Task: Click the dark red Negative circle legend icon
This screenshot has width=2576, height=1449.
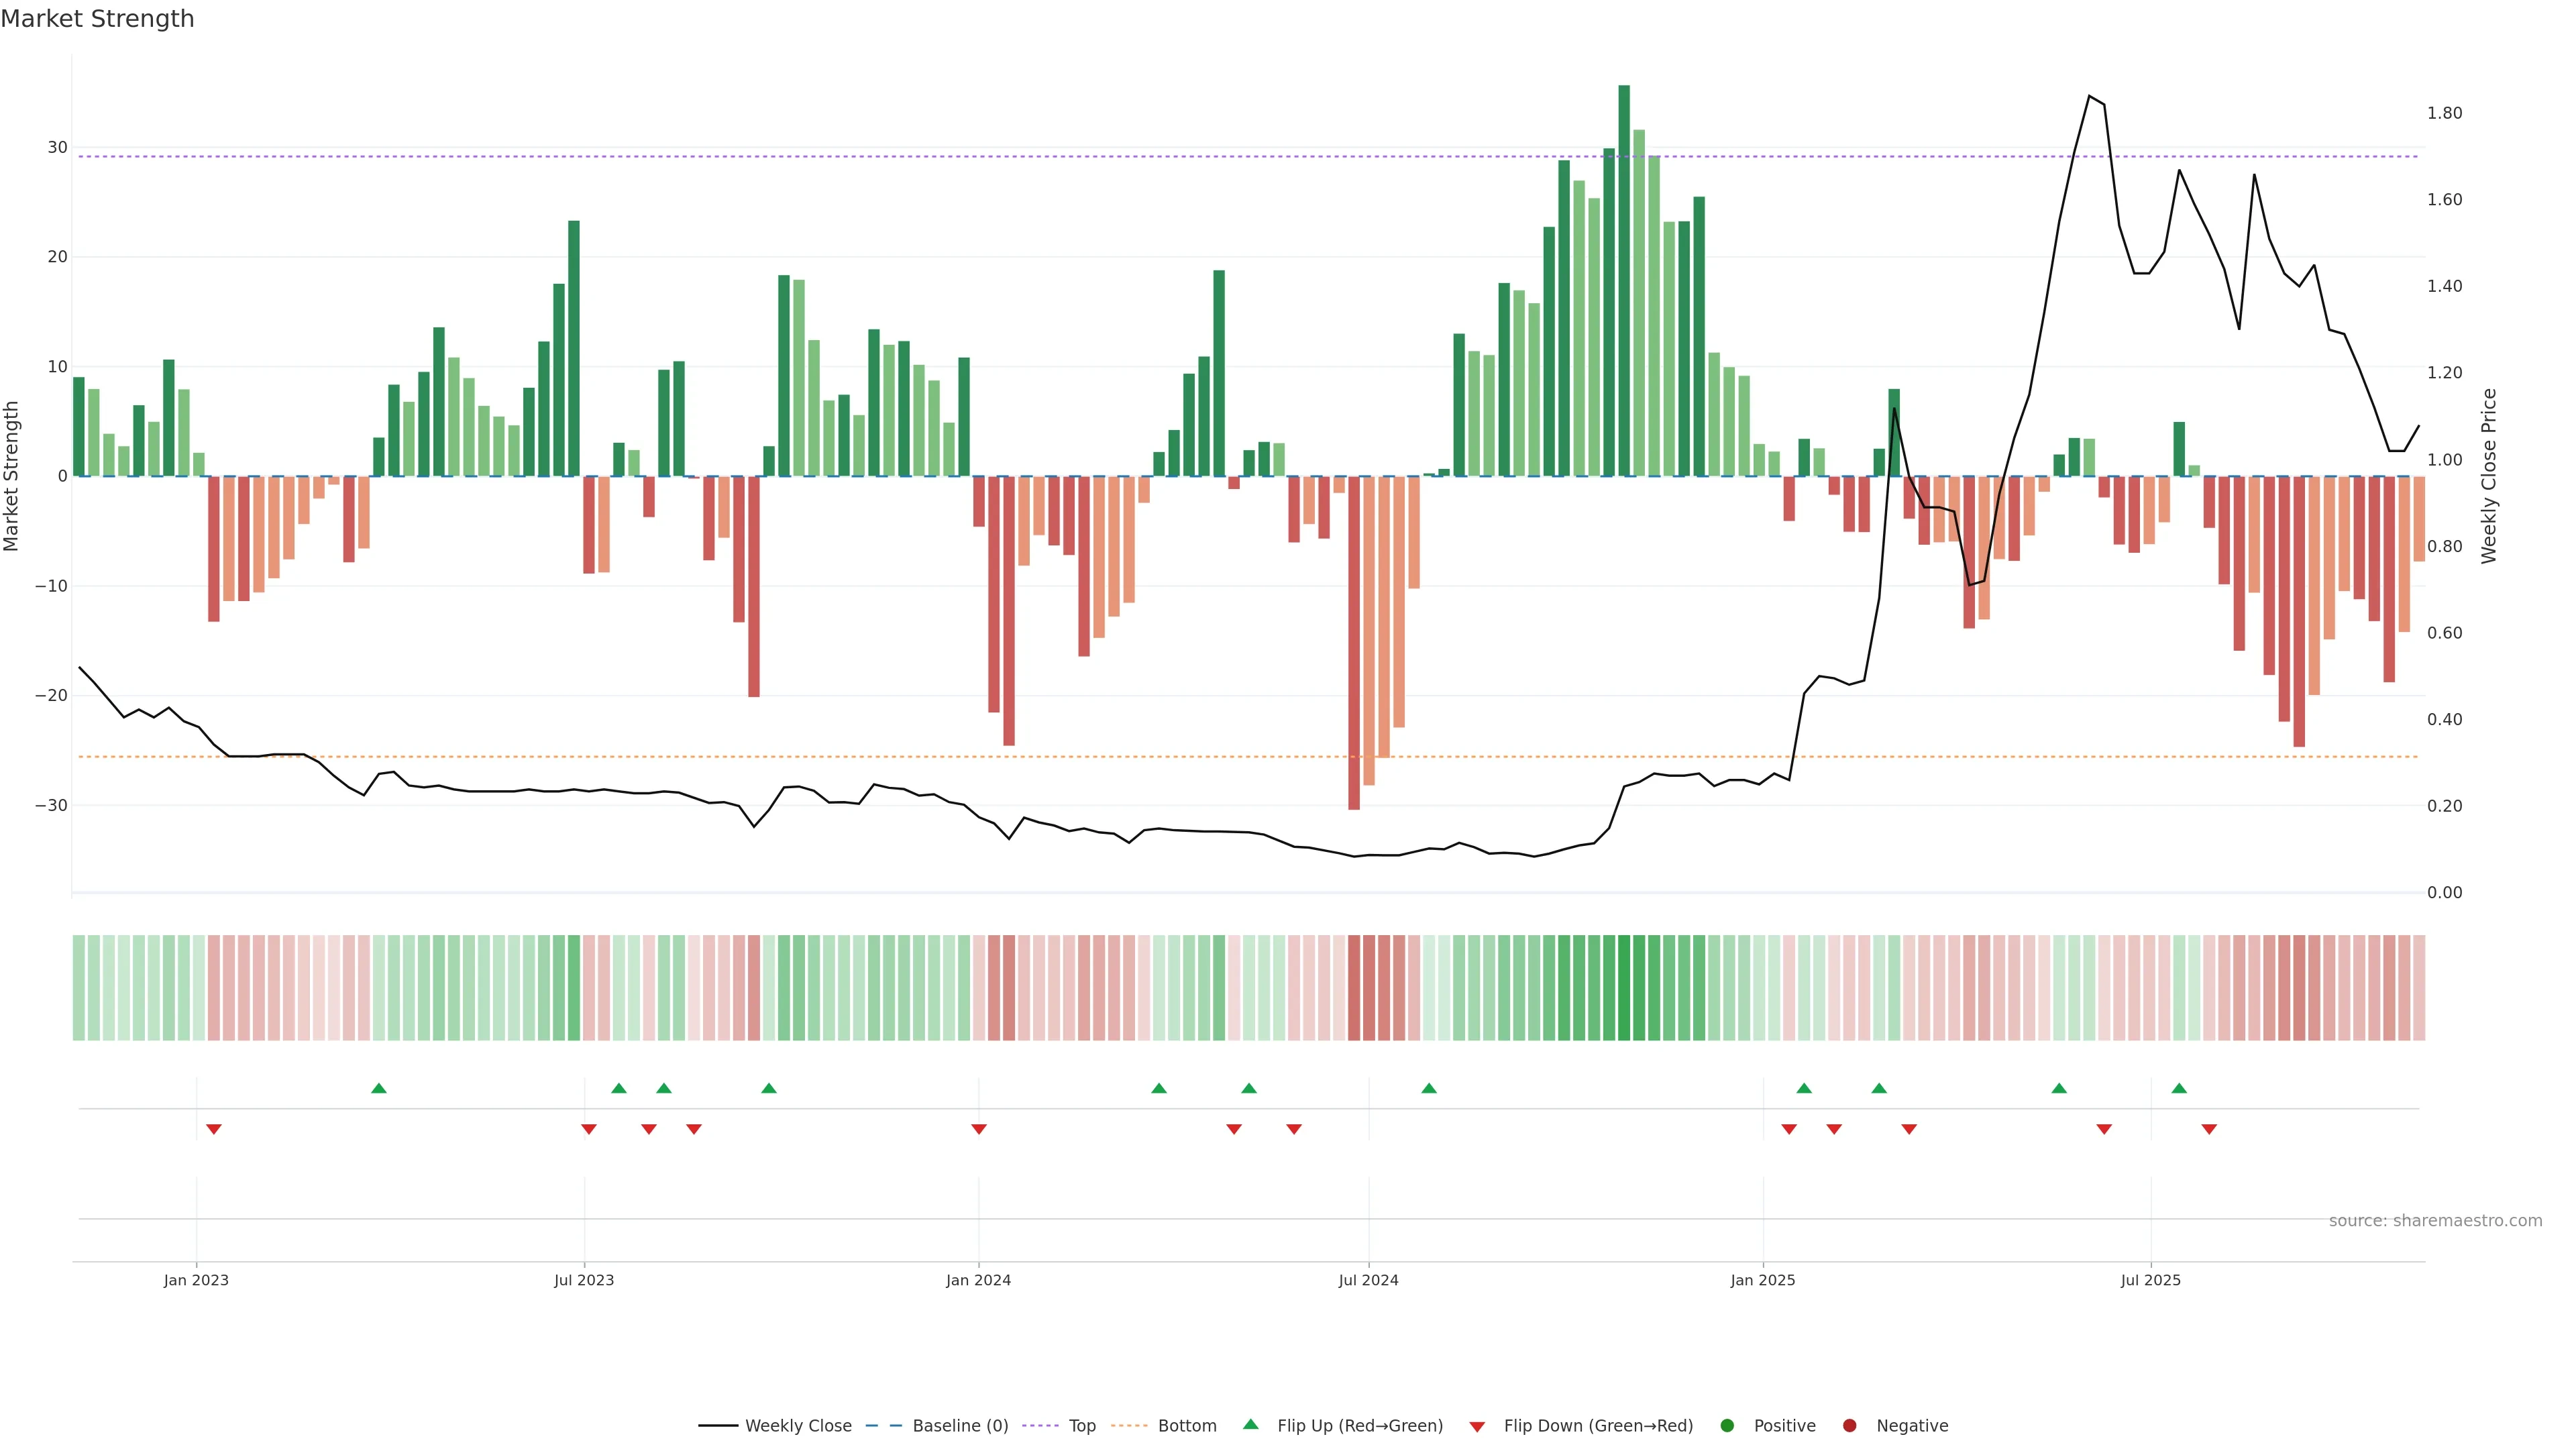Action: 1849,1426
